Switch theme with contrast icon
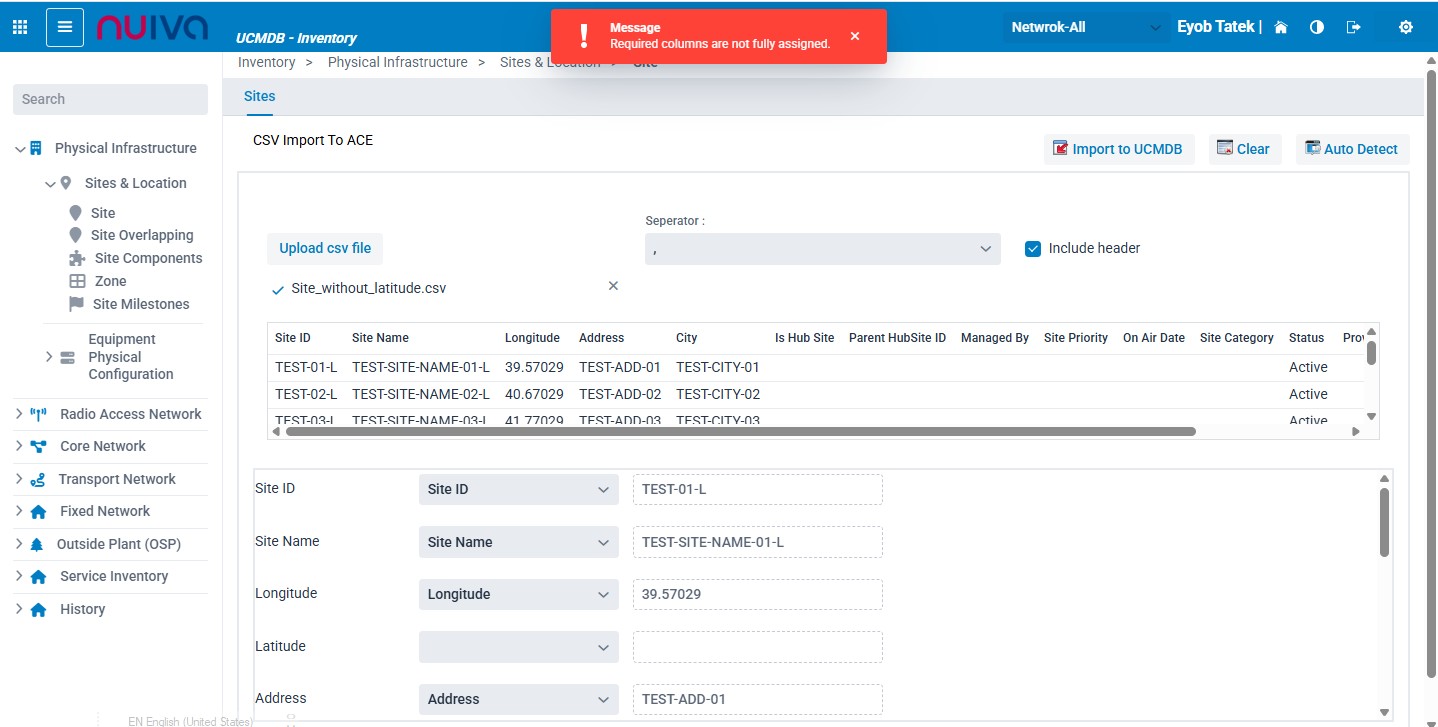 point(1317,28)
